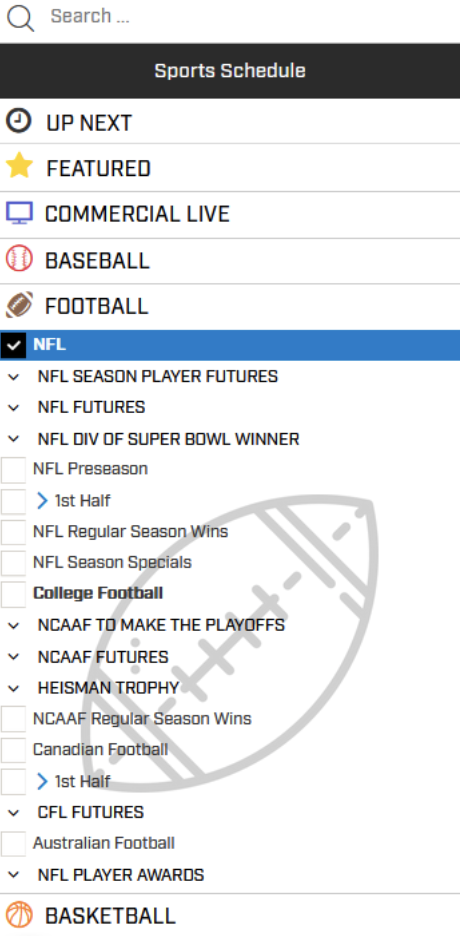Enable the College Football checkbox
The width and height of the screenshot is (460, 936).
pos(13,593)
